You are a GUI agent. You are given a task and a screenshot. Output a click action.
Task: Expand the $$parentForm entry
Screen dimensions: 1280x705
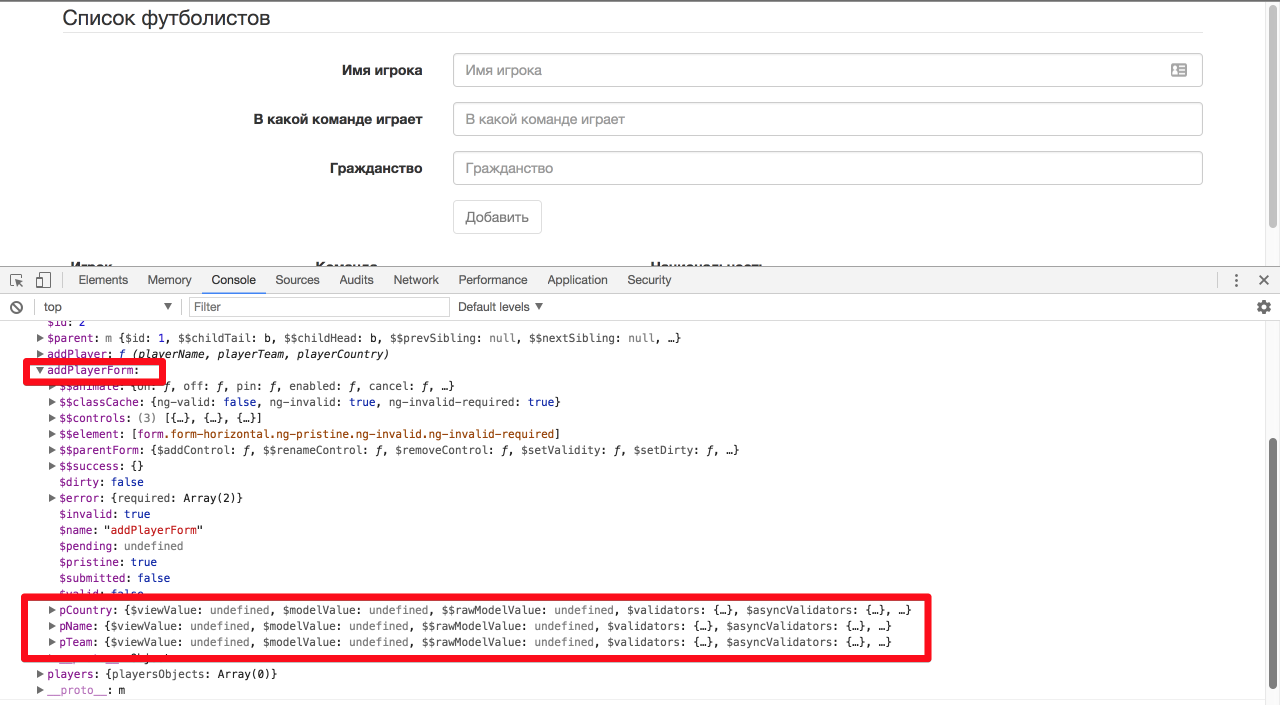pos(52,450)
